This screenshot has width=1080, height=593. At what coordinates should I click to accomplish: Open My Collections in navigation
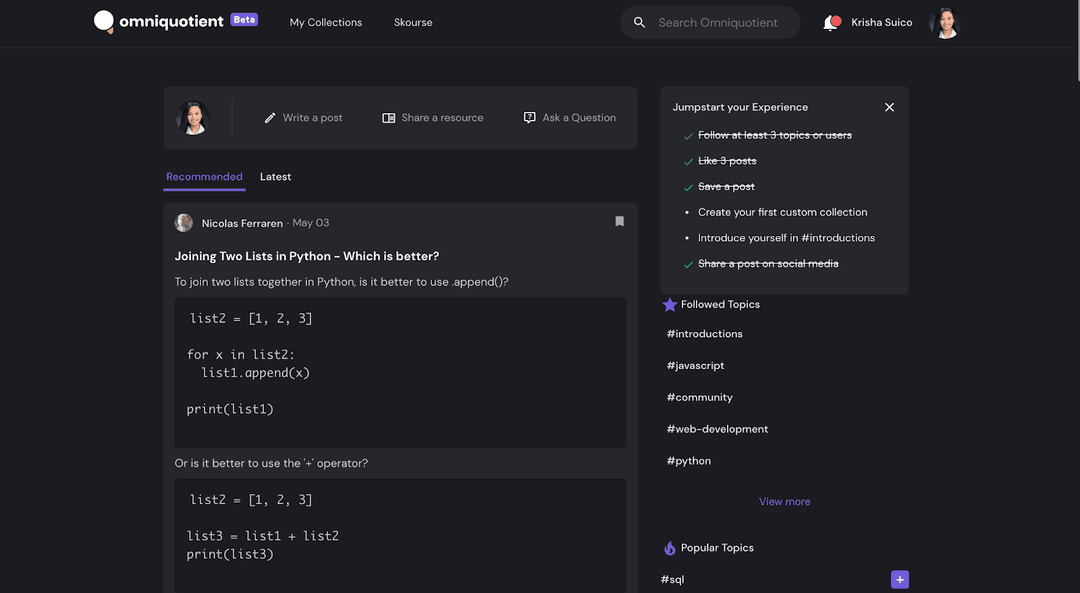326,22
